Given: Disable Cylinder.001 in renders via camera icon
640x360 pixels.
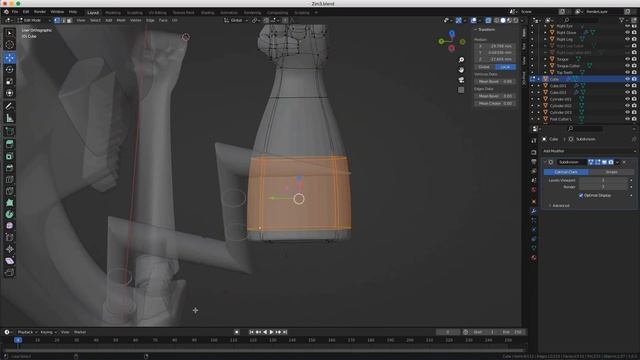Looking at the screenshot, I should click(x=634, y=99).
